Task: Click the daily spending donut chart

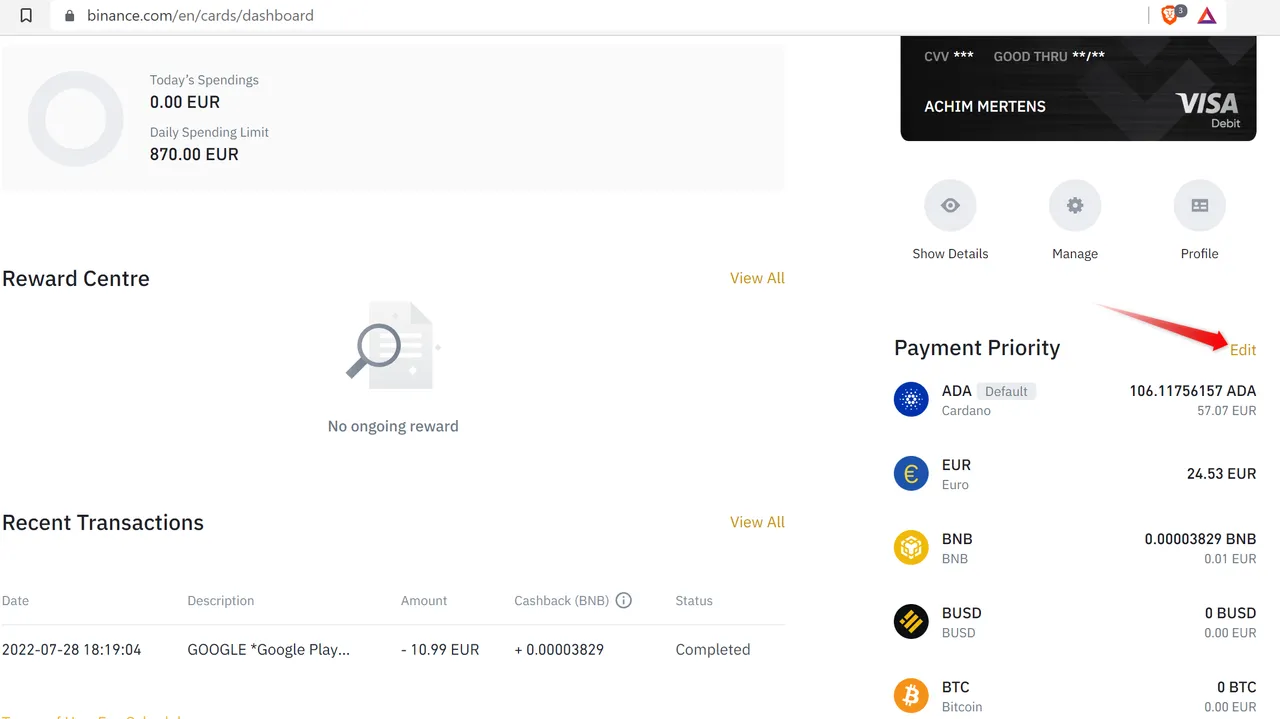Action: 76,118
